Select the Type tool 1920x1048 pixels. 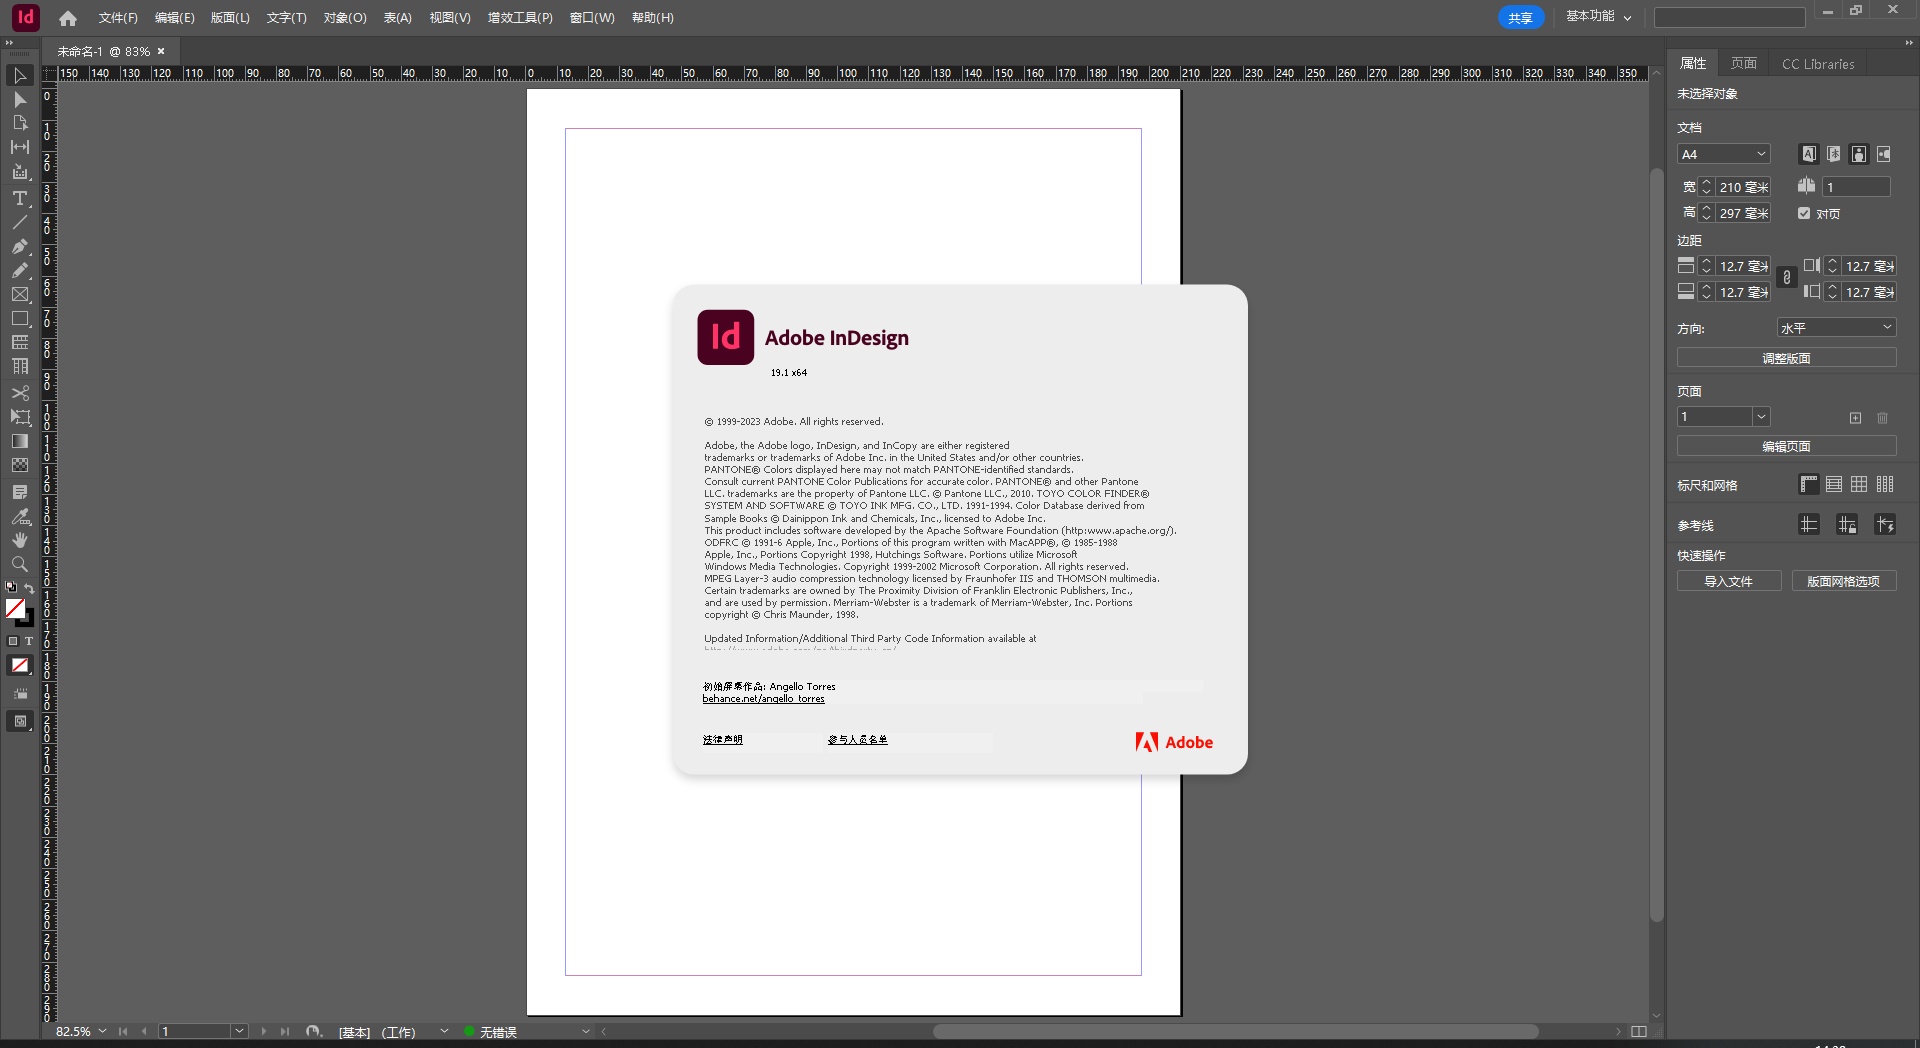(x=19, y=198)
